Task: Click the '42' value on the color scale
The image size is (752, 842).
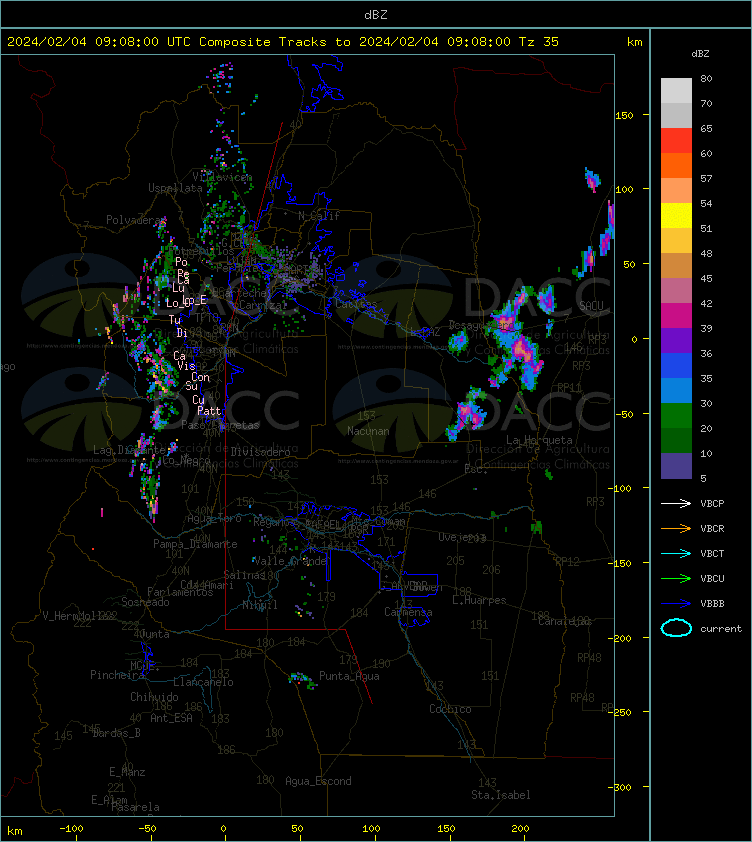Action: pyautogui.click(x=706, y=303)
